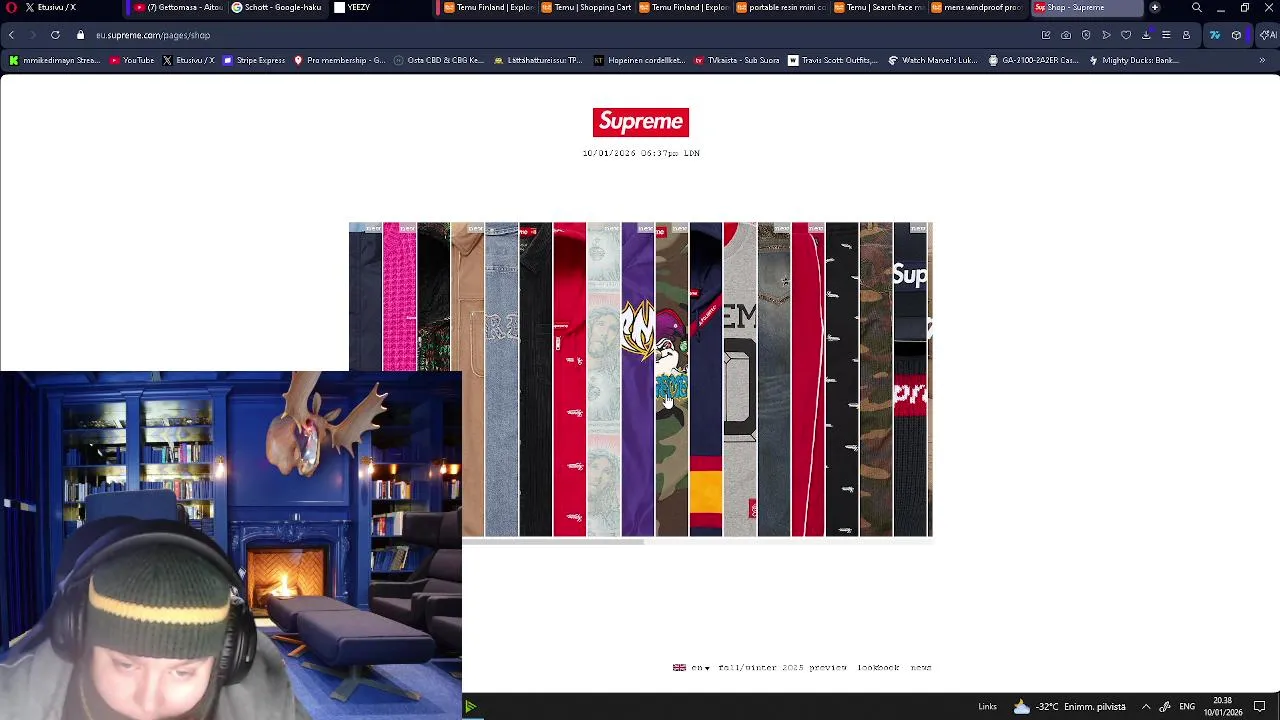This screenshot has width=1280, height=720.
Task: Select the camo jacket with cartoon product strip
Action: point(671,380)
